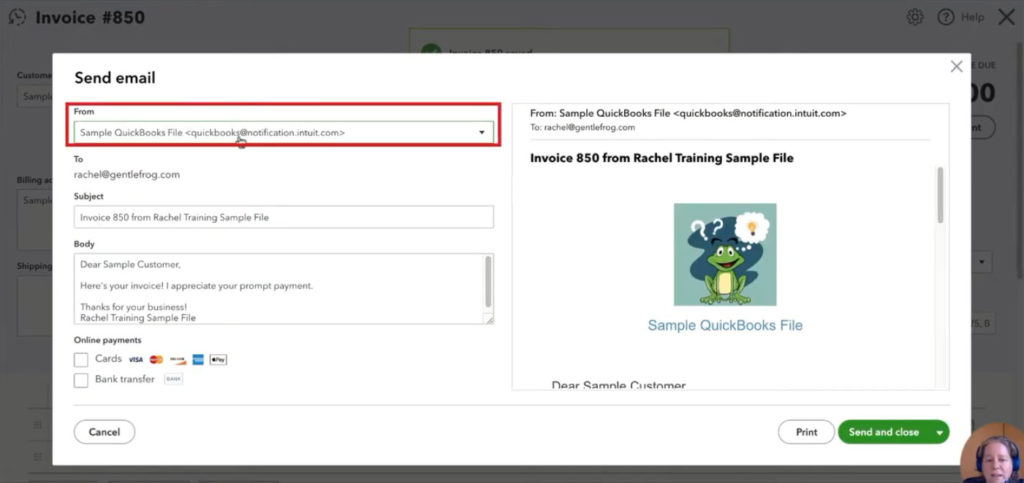Enable Cards online payment checkbox
1024x483 pixels.
81,359
